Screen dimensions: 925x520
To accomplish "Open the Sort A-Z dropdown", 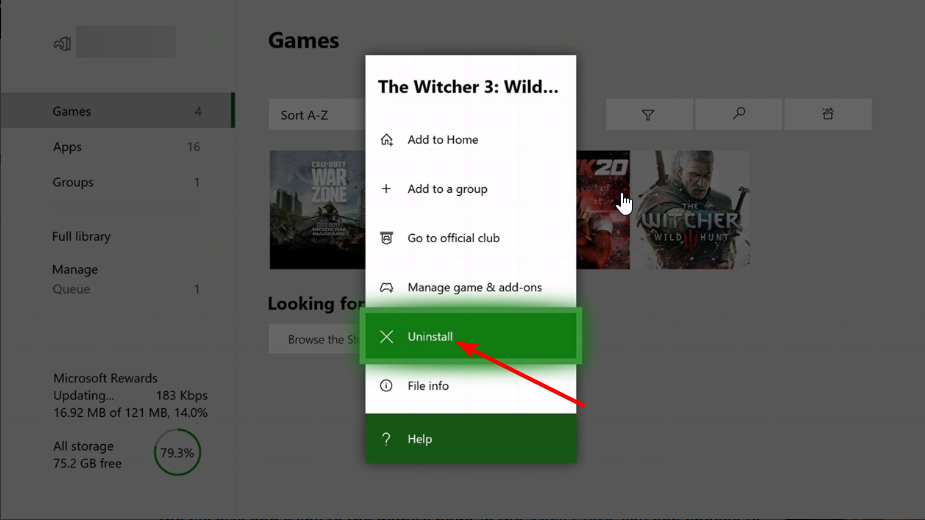I will (317, 115).
